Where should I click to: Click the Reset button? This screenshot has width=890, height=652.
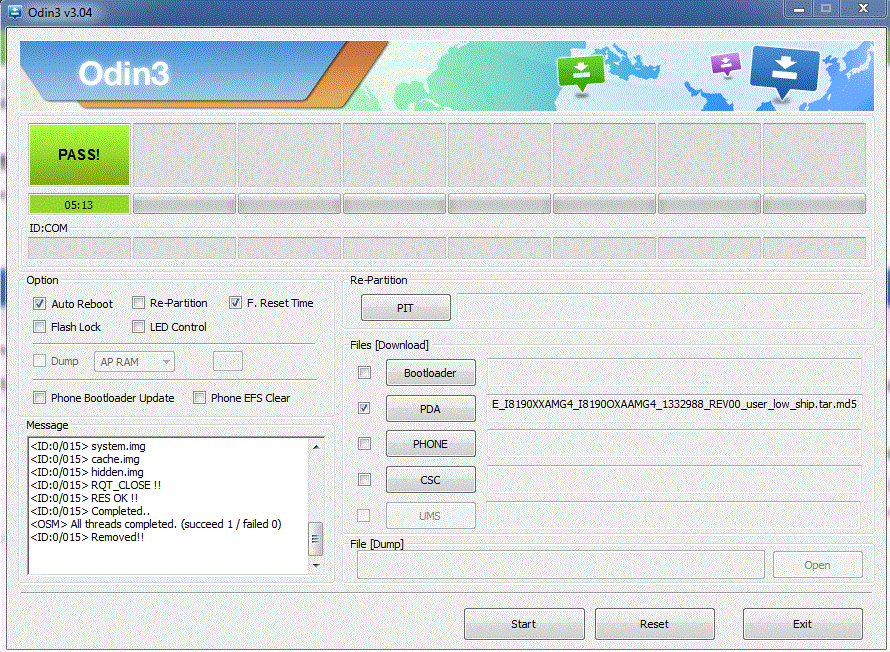pos(654,624)
